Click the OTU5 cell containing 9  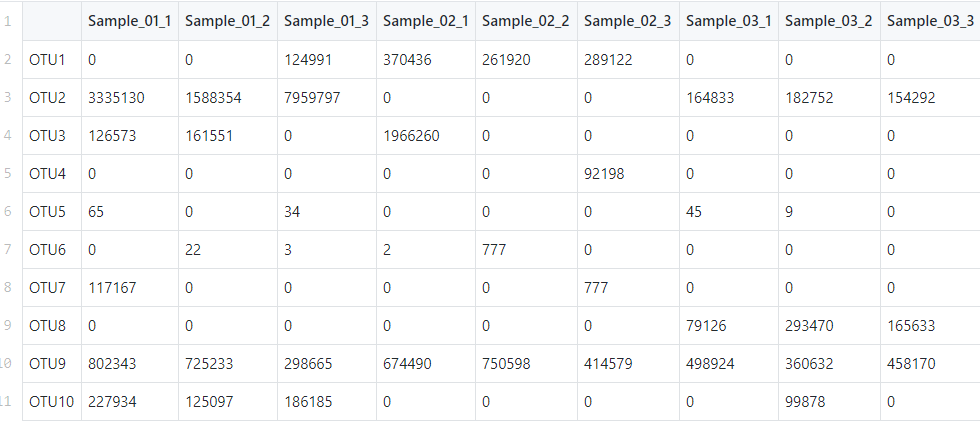coord(829,212)
